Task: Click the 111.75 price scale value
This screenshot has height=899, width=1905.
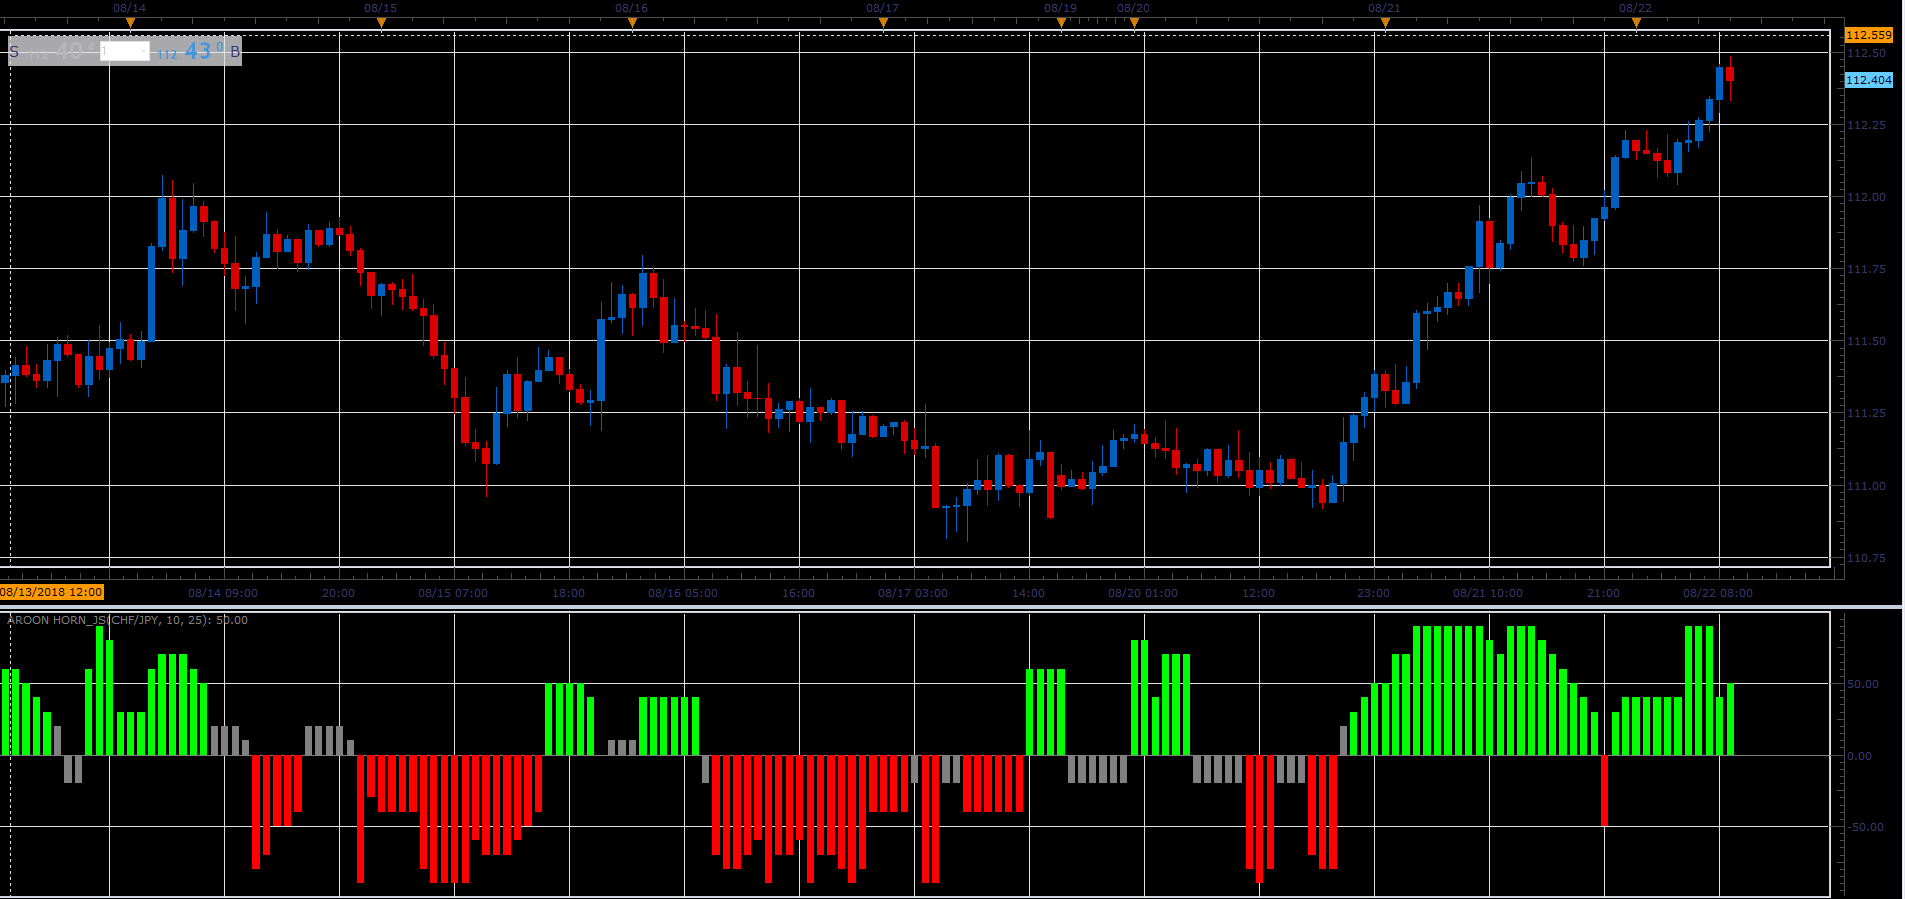Action: pyautogui.click(x=1866, y=269)
